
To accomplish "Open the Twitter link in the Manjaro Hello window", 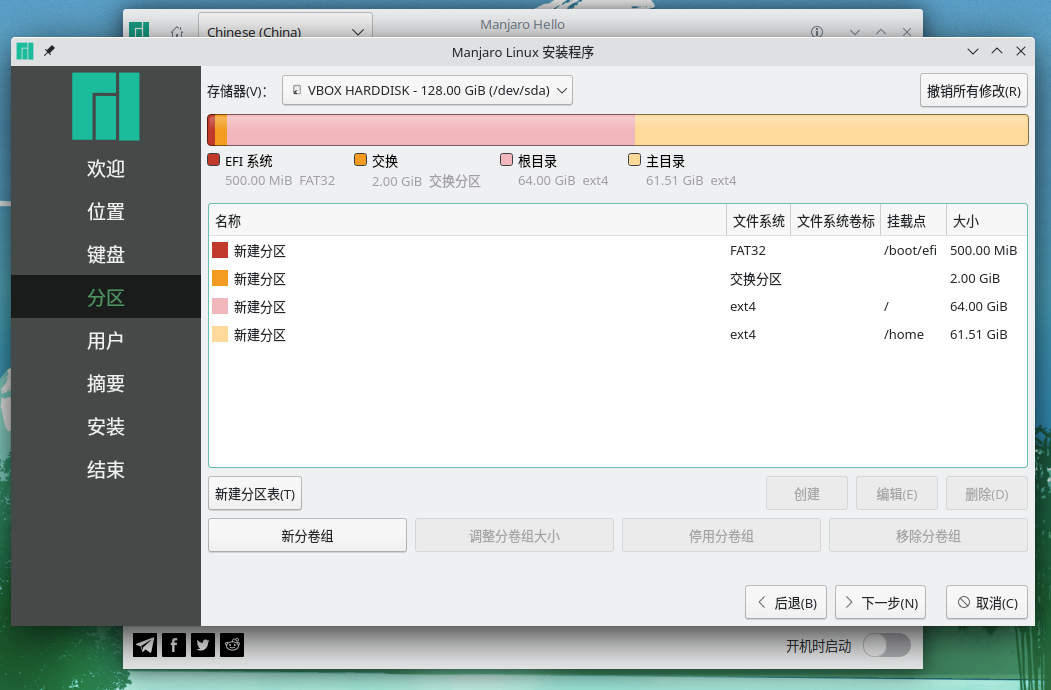I will (202, 645).
